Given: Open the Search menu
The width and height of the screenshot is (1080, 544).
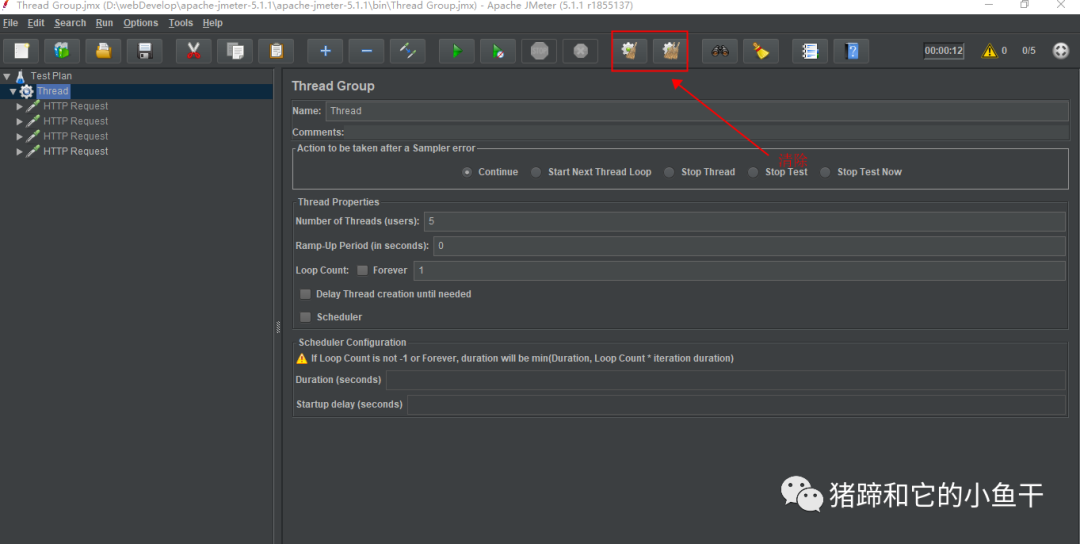Looking at the screenshot, I should [x=70, y=23].
